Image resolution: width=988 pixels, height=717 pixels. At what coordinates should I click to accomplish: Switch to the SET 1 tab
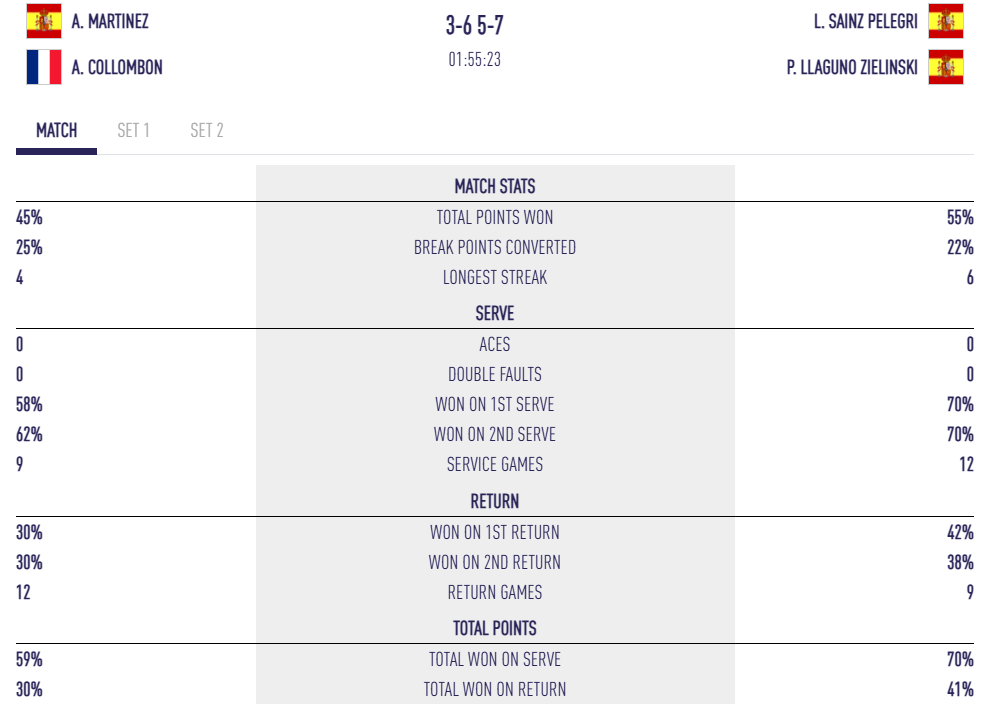[x=133, y=131]
